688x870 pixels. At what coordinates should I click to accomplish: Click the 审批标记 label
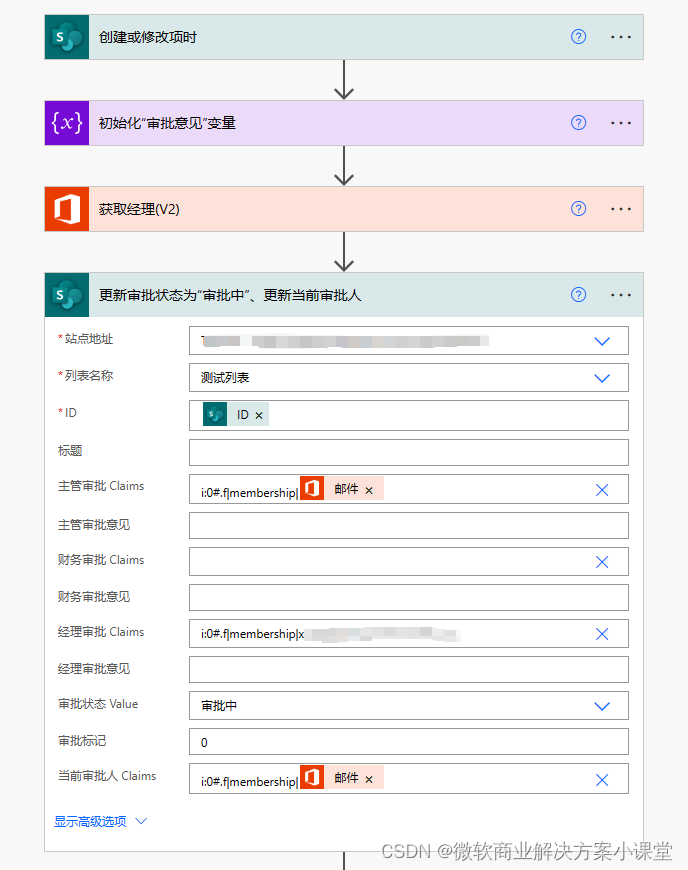pyautogui.click(x=82, y=741)
